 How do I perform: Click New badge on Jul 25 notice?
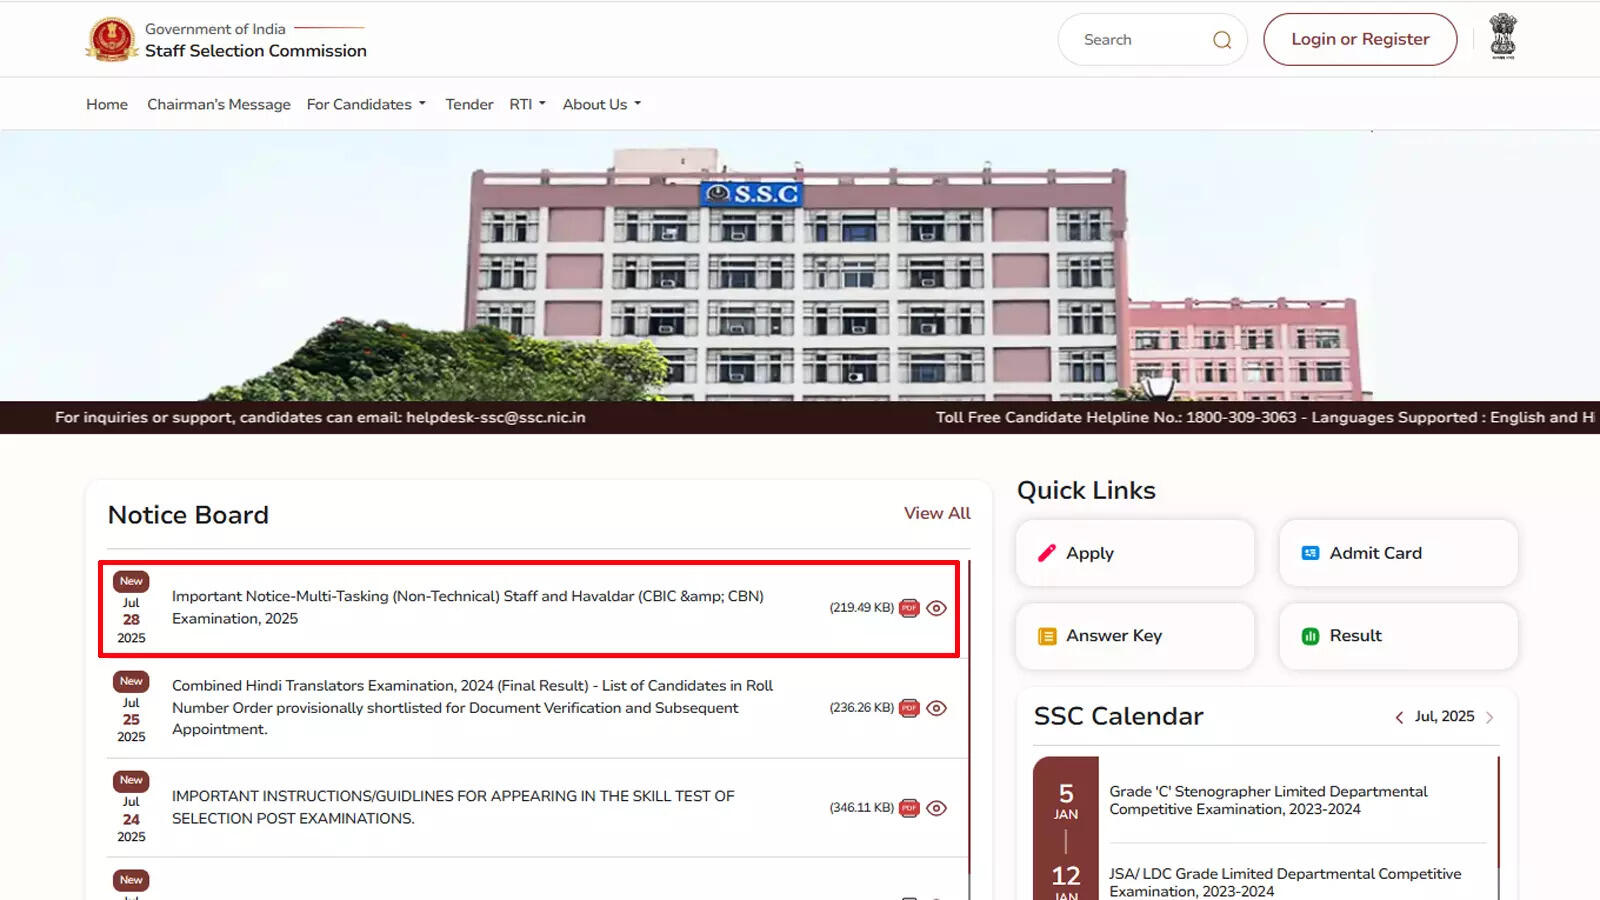tap(131, 681)
